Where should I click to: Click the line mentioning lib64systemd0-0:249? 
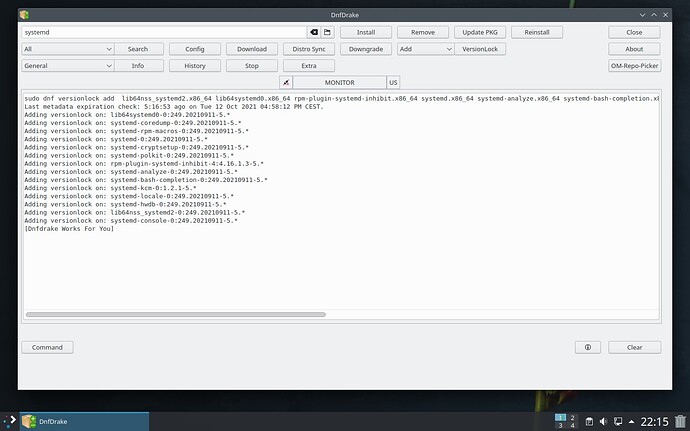point(127,115)
